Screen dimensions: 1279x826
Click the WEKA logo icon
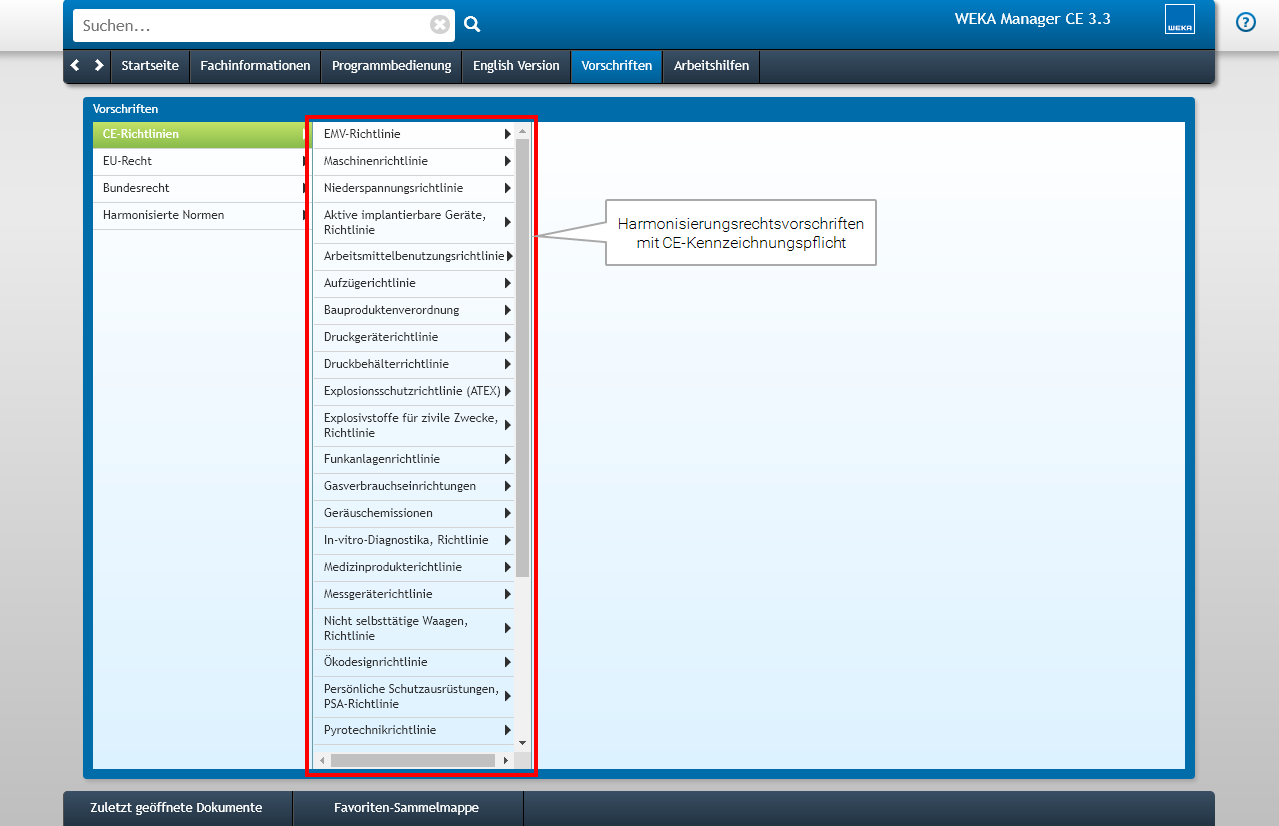[x=1179, y=20]
